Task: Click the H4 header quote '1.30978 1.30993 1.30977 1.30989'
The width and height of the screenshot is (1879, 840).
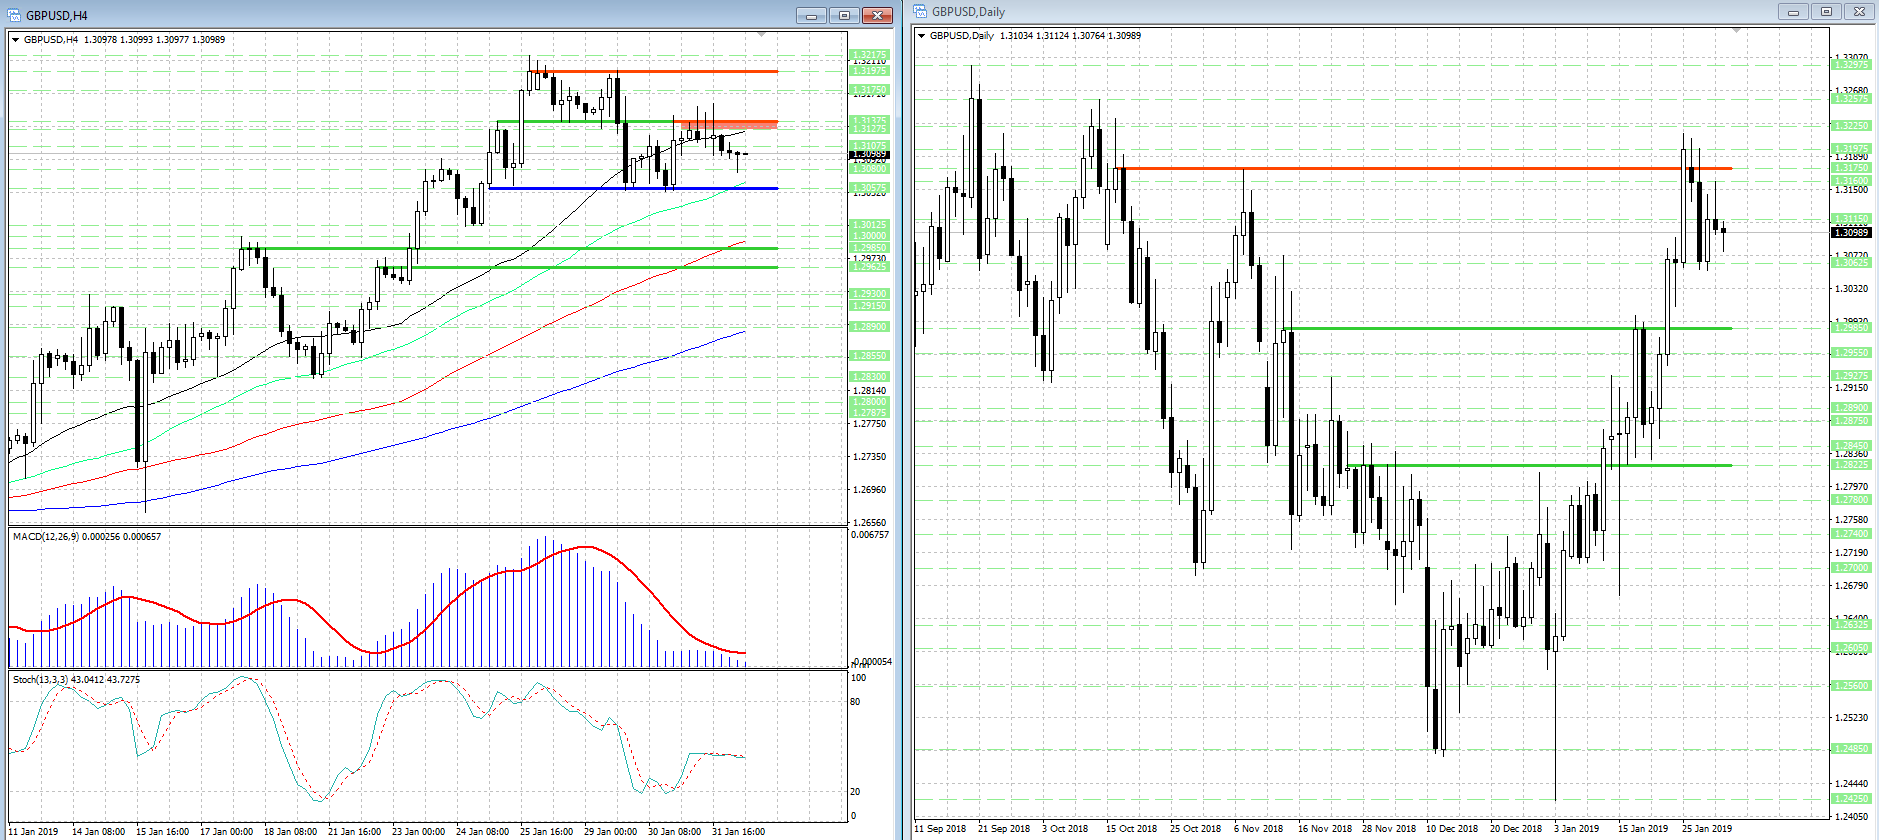Action: coord(155,40)
